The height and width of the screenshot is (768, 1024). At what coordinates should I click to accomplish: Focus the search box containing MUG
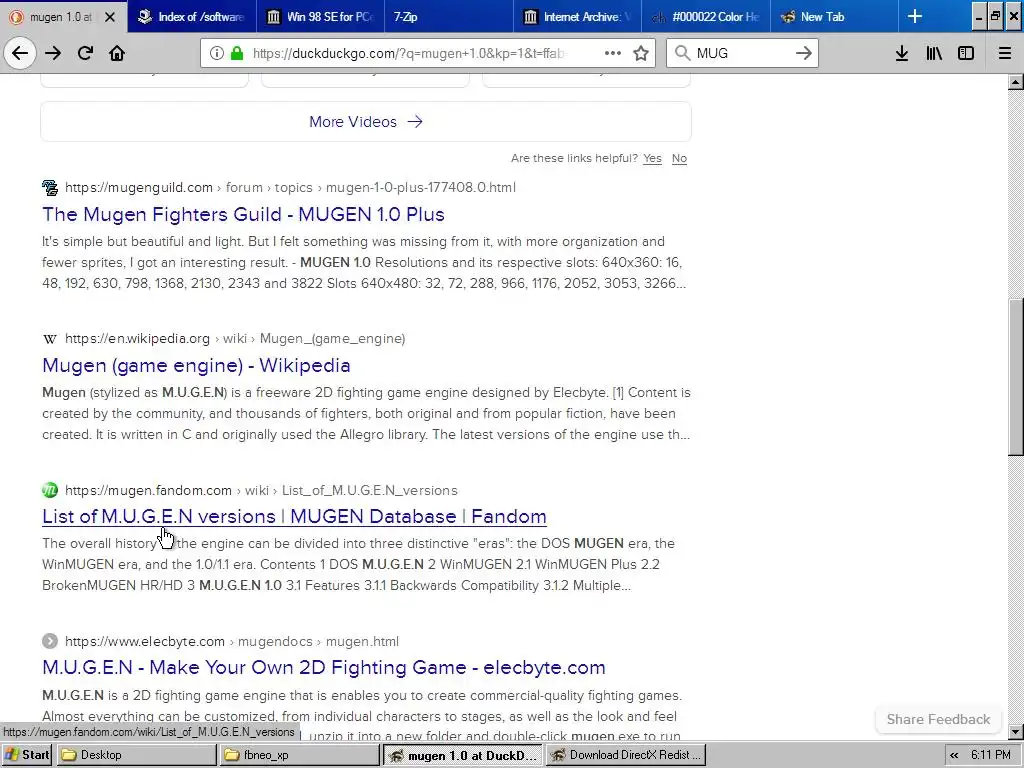click(743, 53)
